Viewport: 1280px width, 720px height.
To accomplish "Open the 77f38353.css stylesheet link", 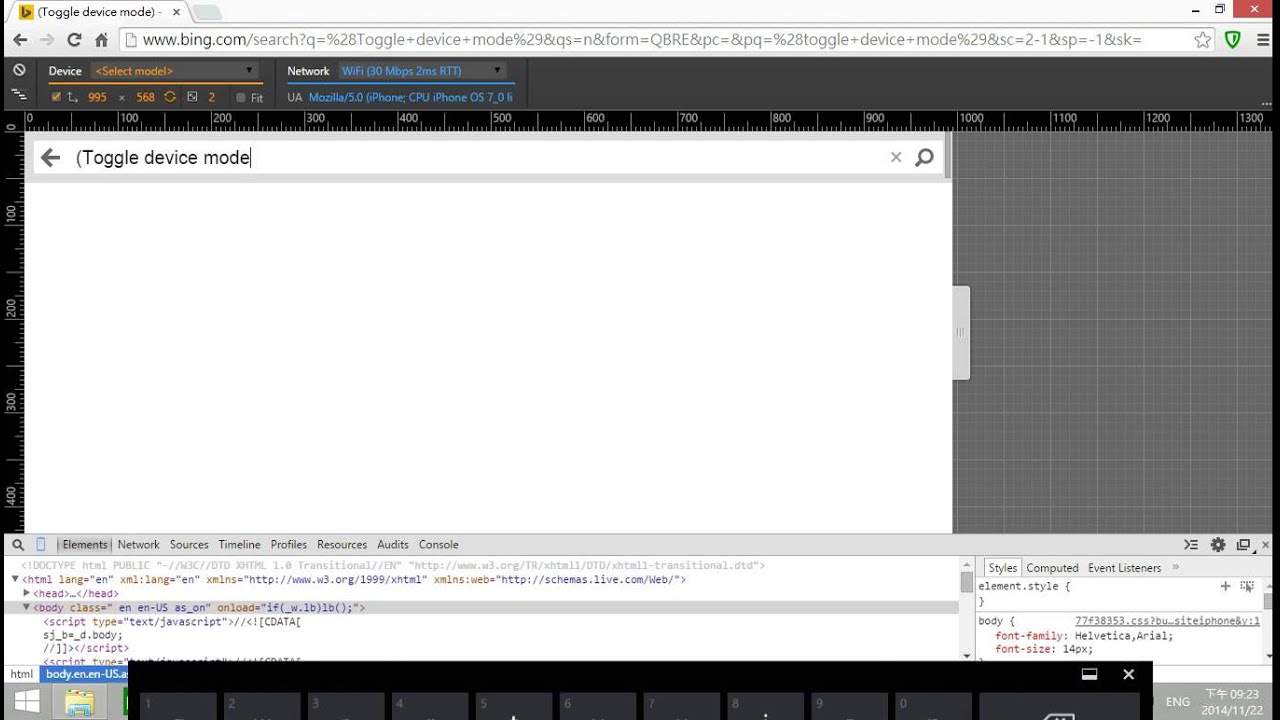I will pos(1167,621).
